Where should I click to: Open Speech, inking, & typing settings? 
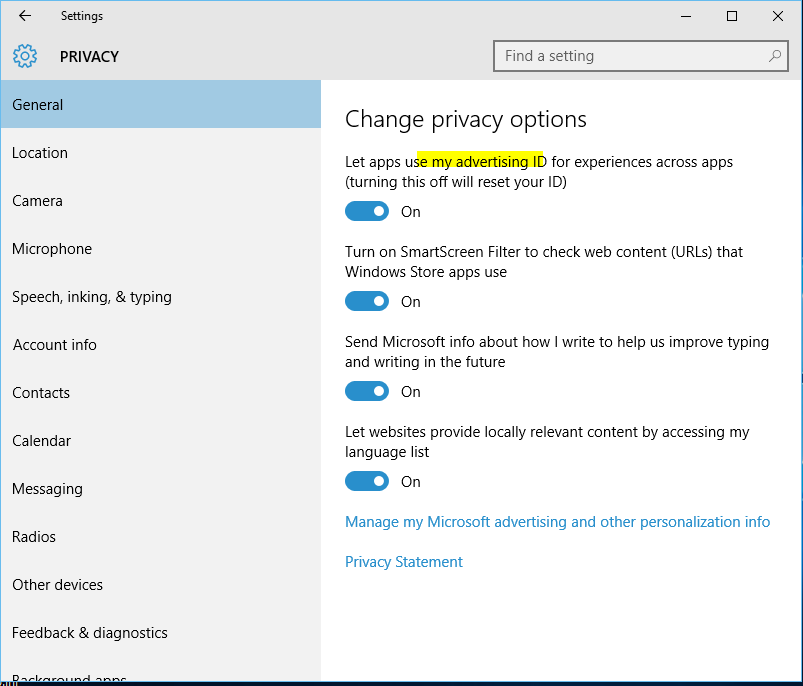(x=92, y=297)
